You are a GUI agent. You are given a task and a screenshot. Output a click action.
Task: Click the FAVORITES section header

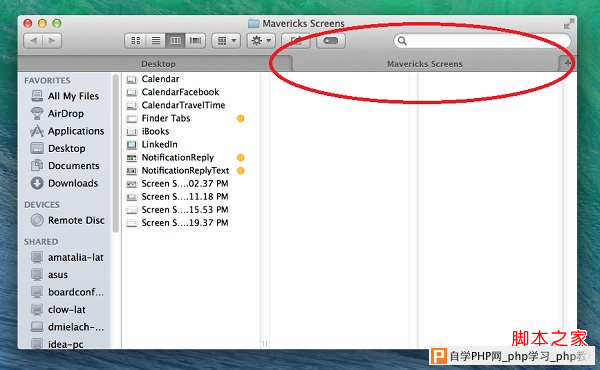[47, 80]
